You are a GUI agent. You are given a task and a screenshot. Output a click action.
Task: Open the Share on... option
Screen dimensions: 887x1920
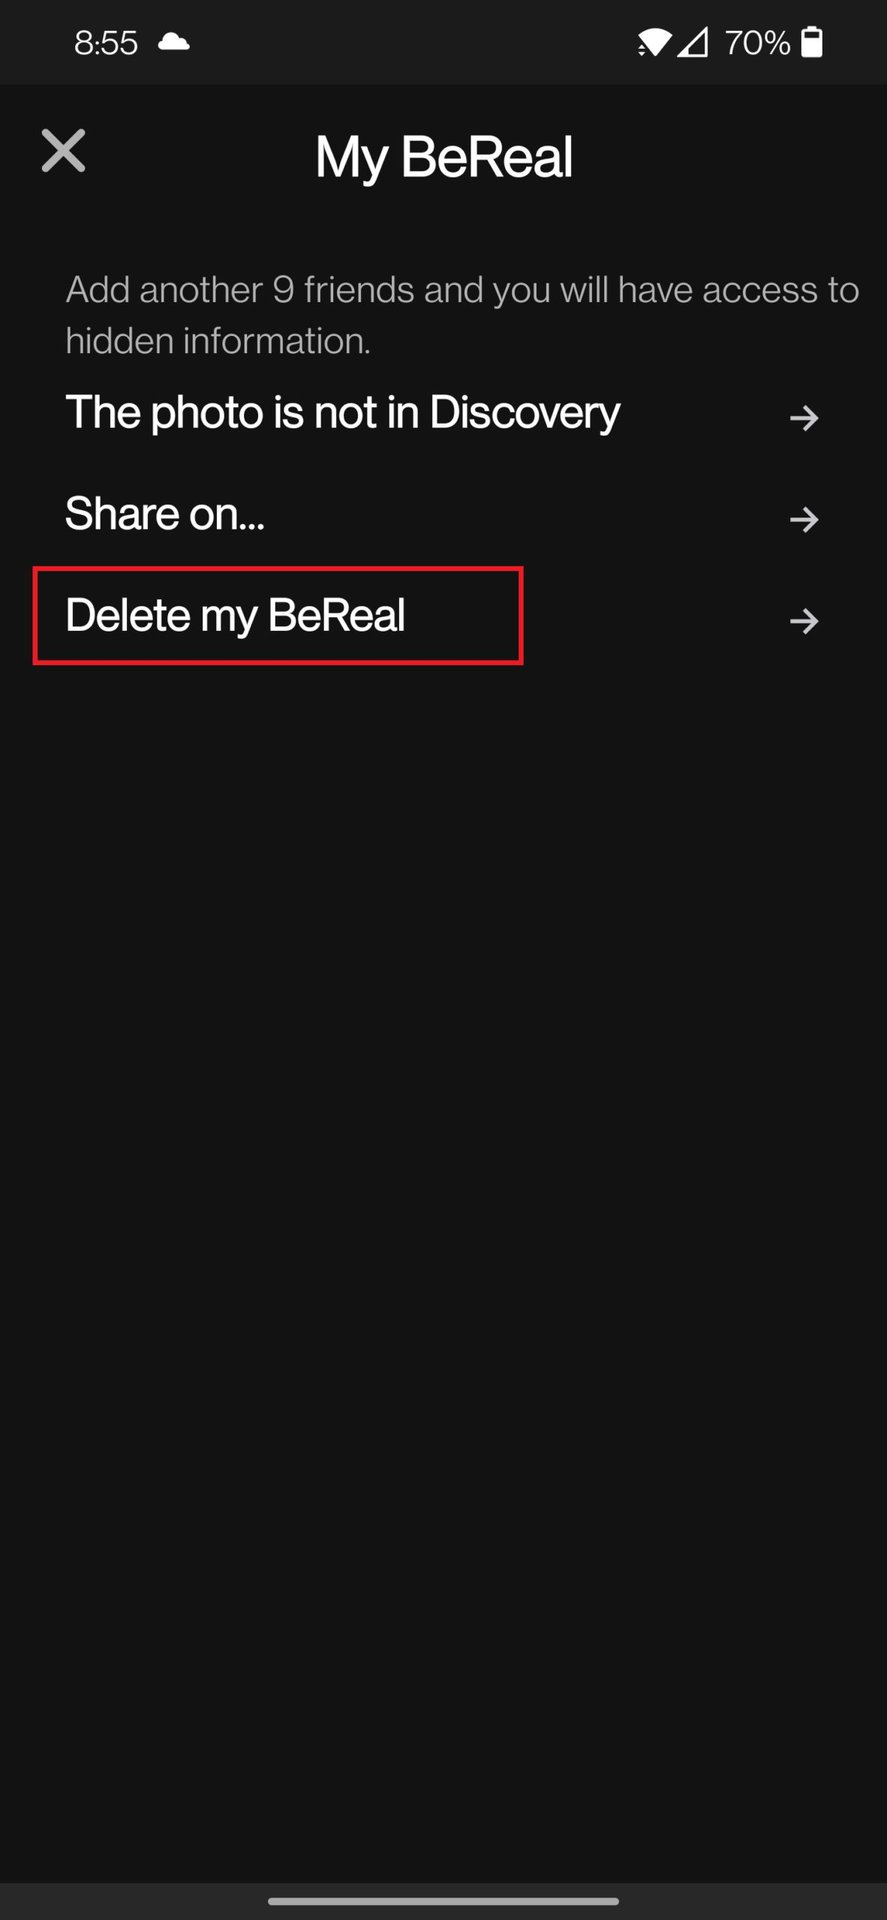(x=165, y=514)
